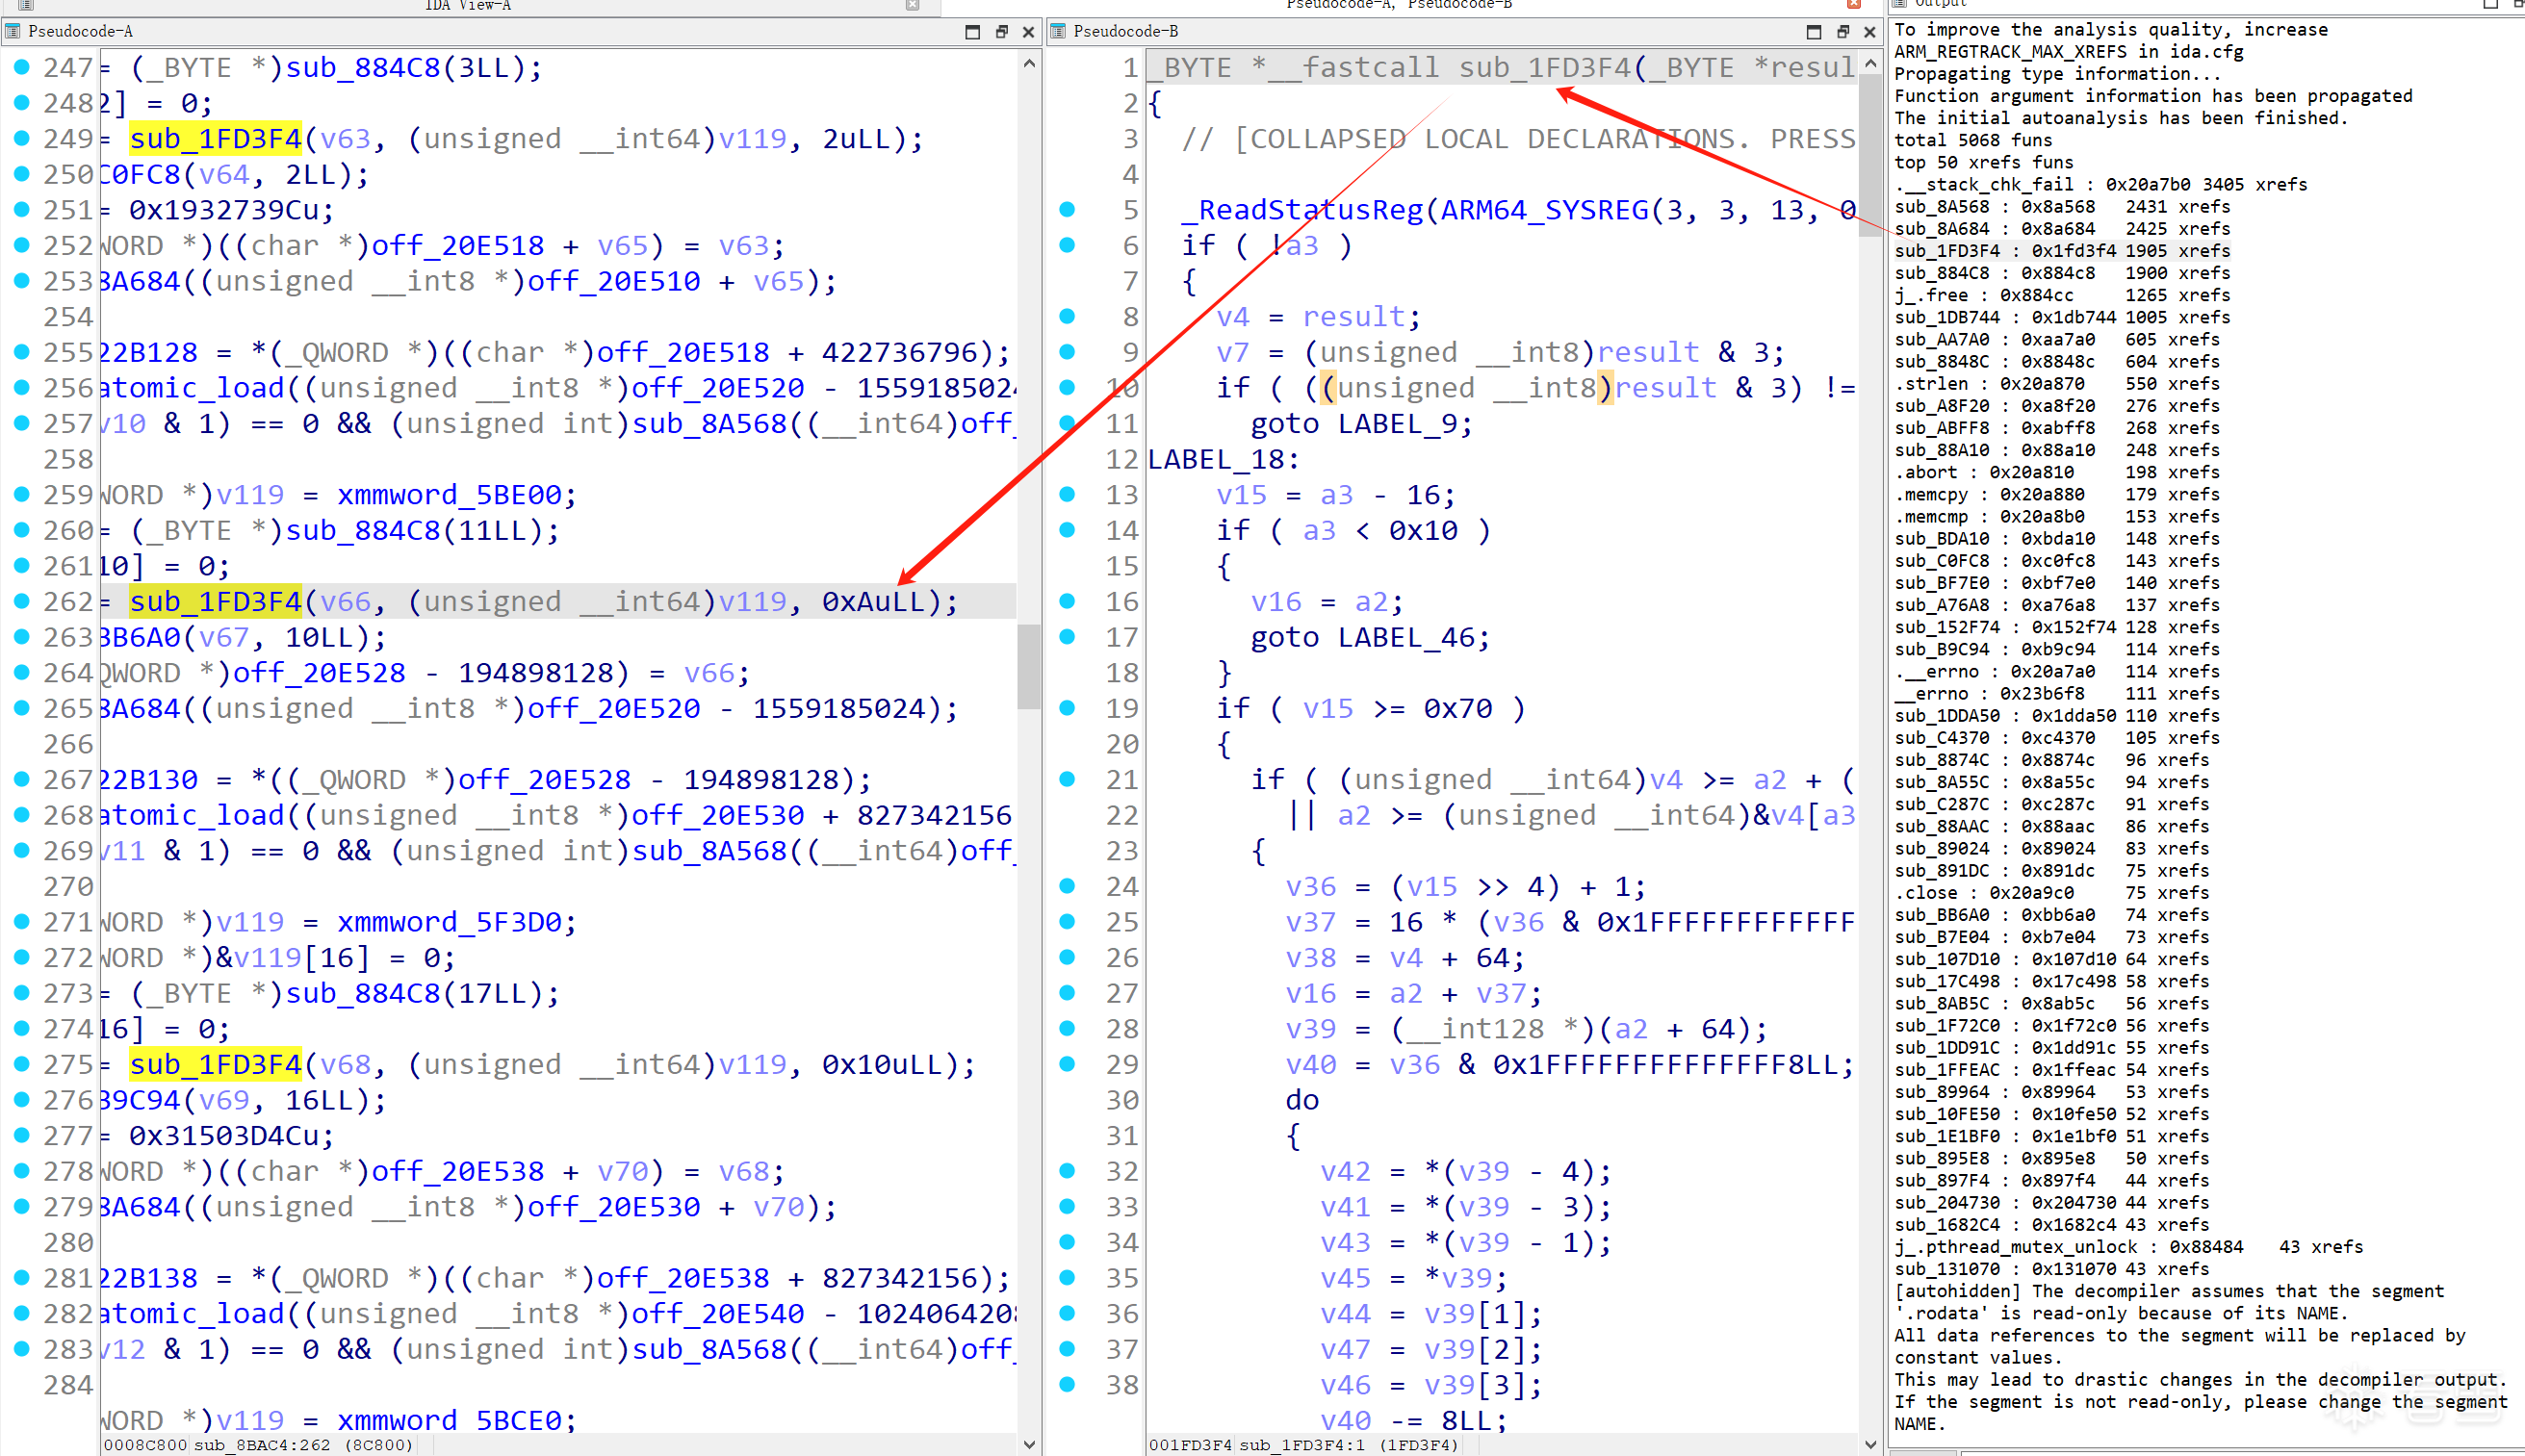Click sub_884C8(11LL) call on line 260
The height and width of the screenshot is (1456, 2525).
point(363,530)
